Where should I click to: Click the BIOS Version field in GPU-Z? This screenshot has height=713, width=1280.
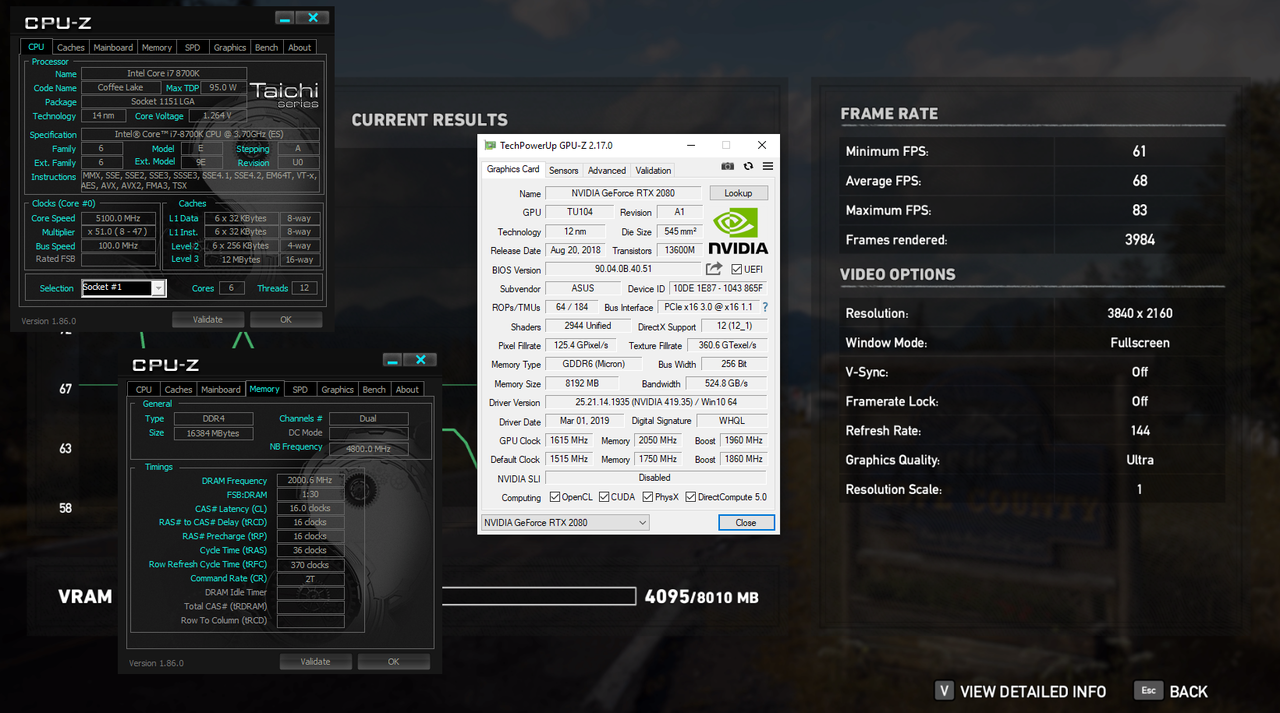click(623, 269)
